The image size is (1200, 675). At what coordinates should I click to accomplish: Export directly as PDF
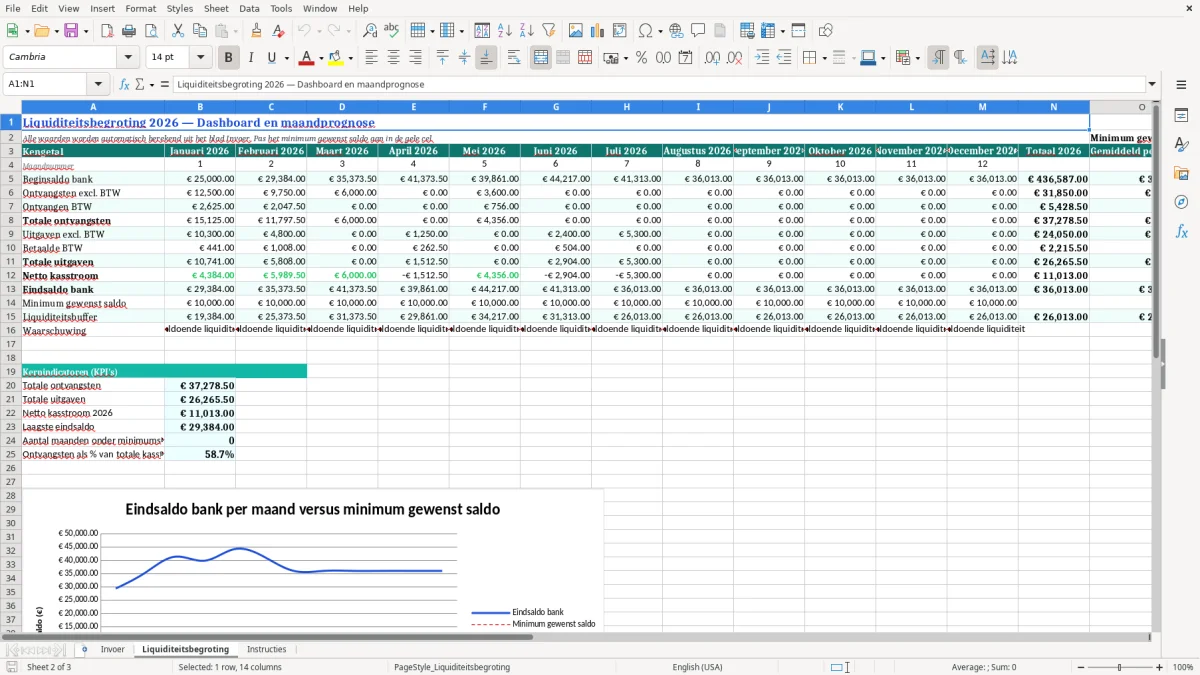pos(107,31)
